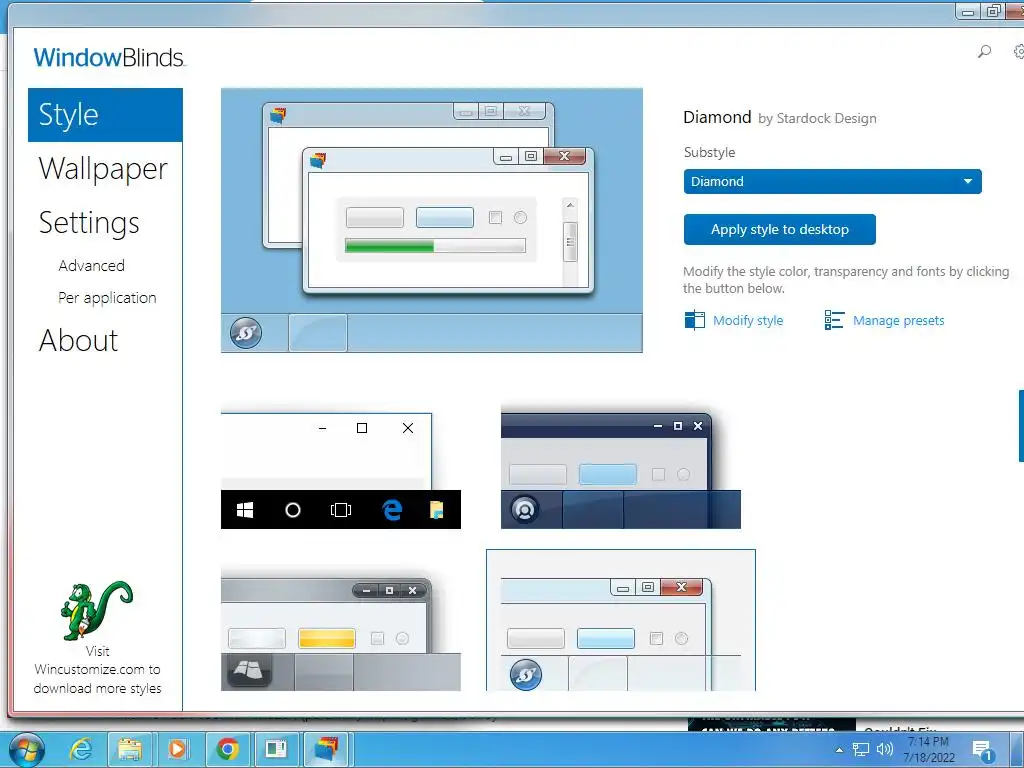Click the Edge icon in Windows 10 thumbnail
Image resolution: width=1024 pixels, height=768 pixels.
392,510
